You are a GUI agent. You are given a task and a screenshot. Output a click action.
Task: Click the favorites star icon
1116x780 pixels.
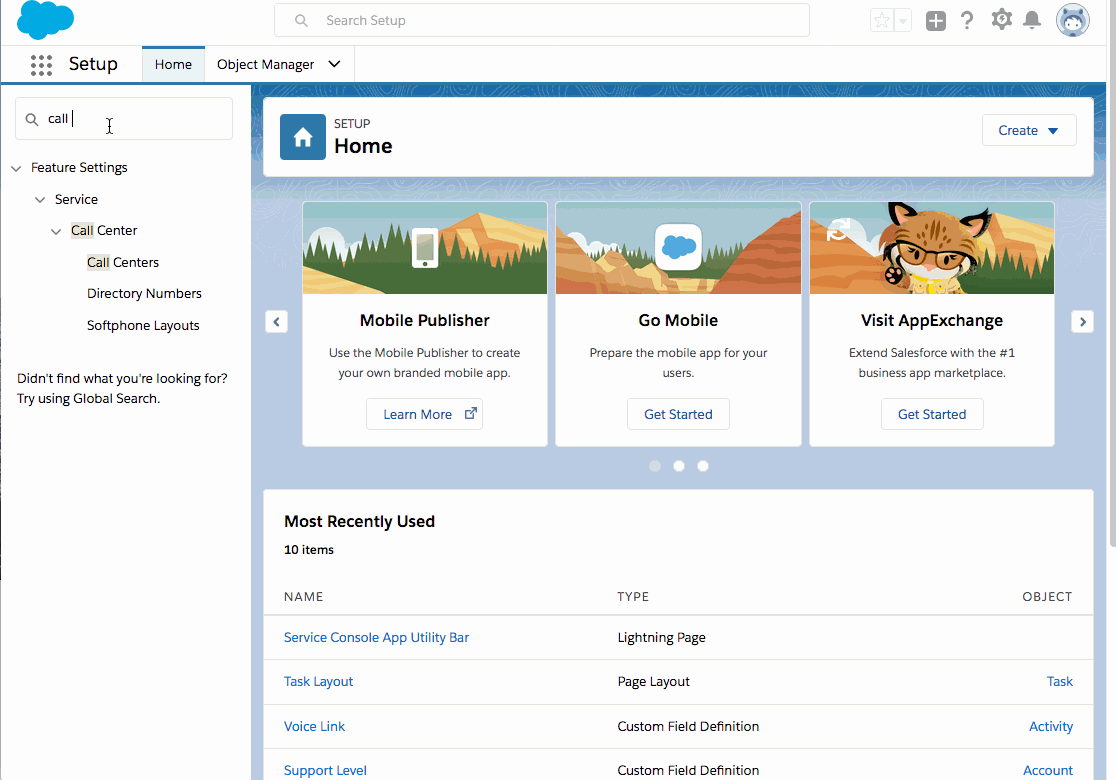(x=882, y=21)
